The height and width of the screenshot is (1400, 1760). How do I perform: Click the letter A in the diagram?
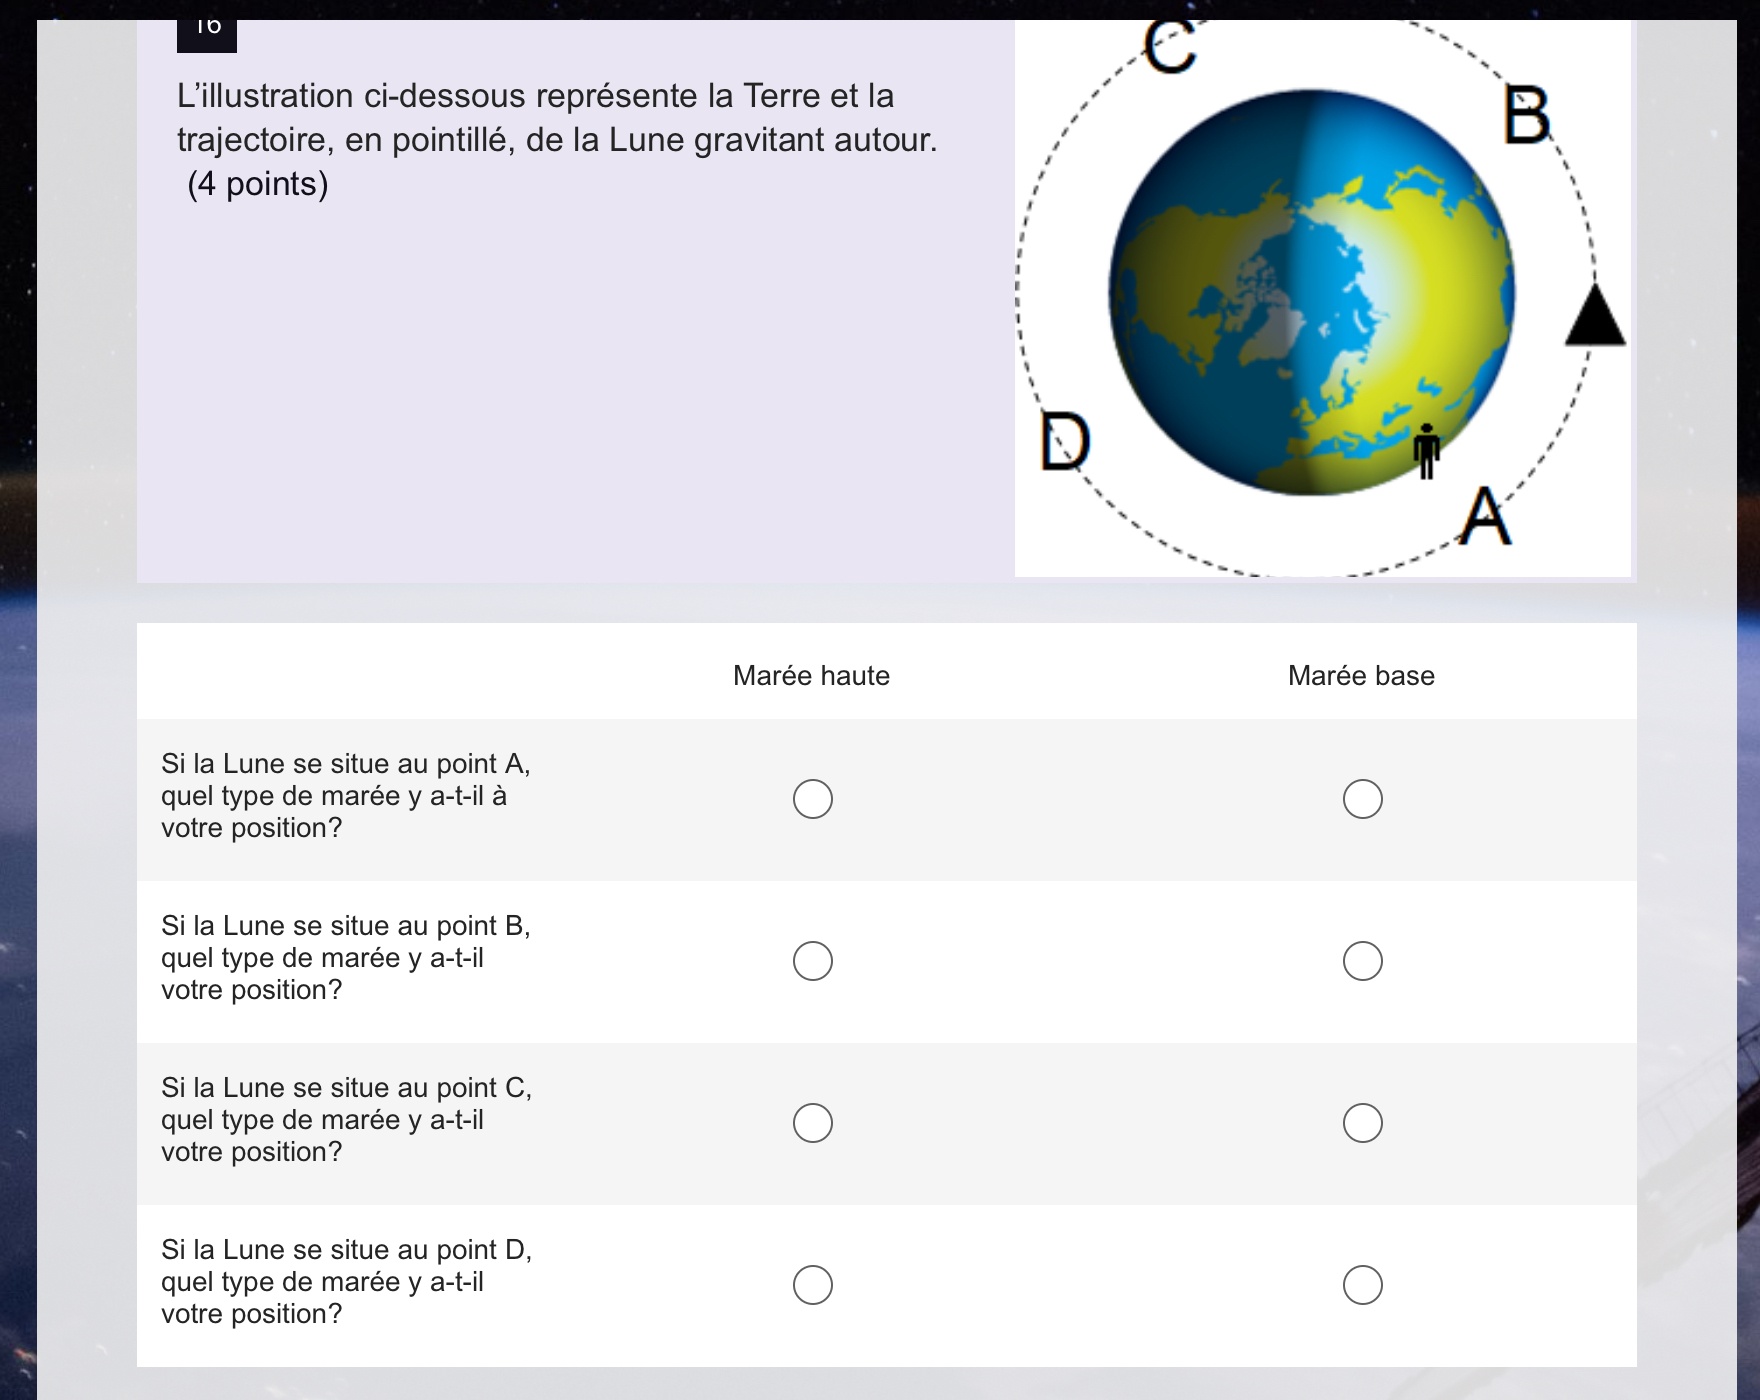pos(1484,516)
